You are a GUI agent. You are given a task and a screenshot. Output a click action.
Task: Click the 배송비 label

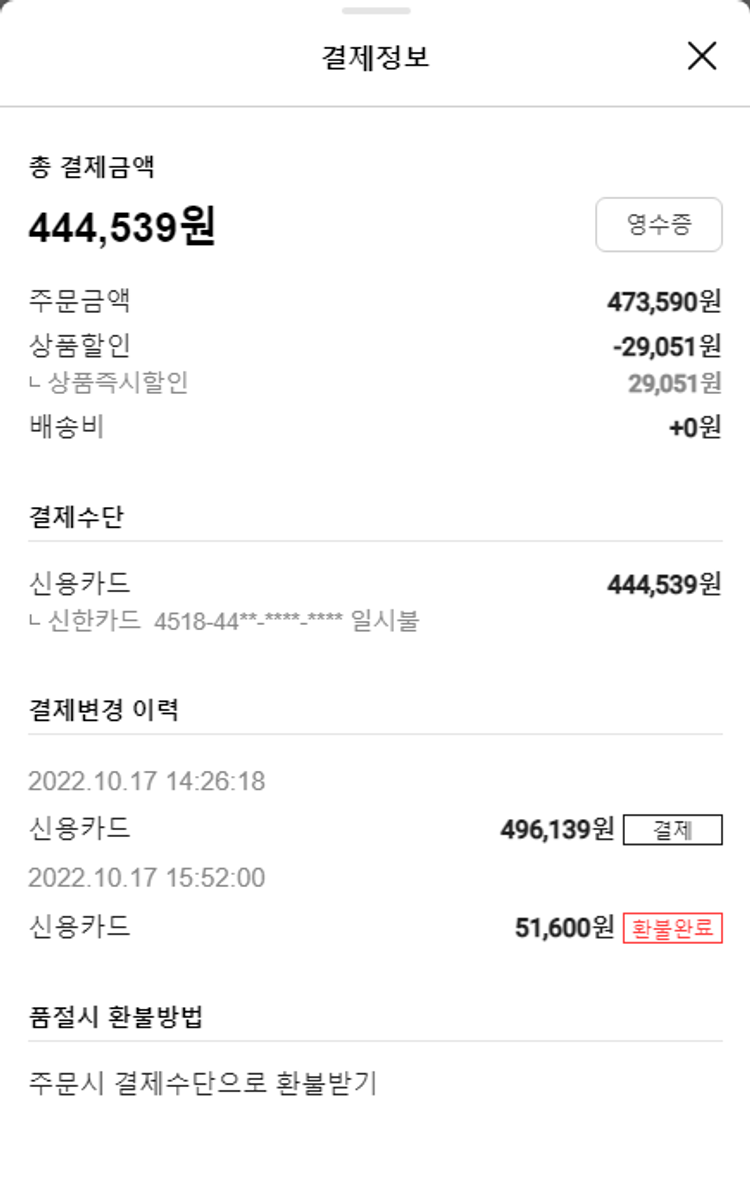[x=67, y=427]
